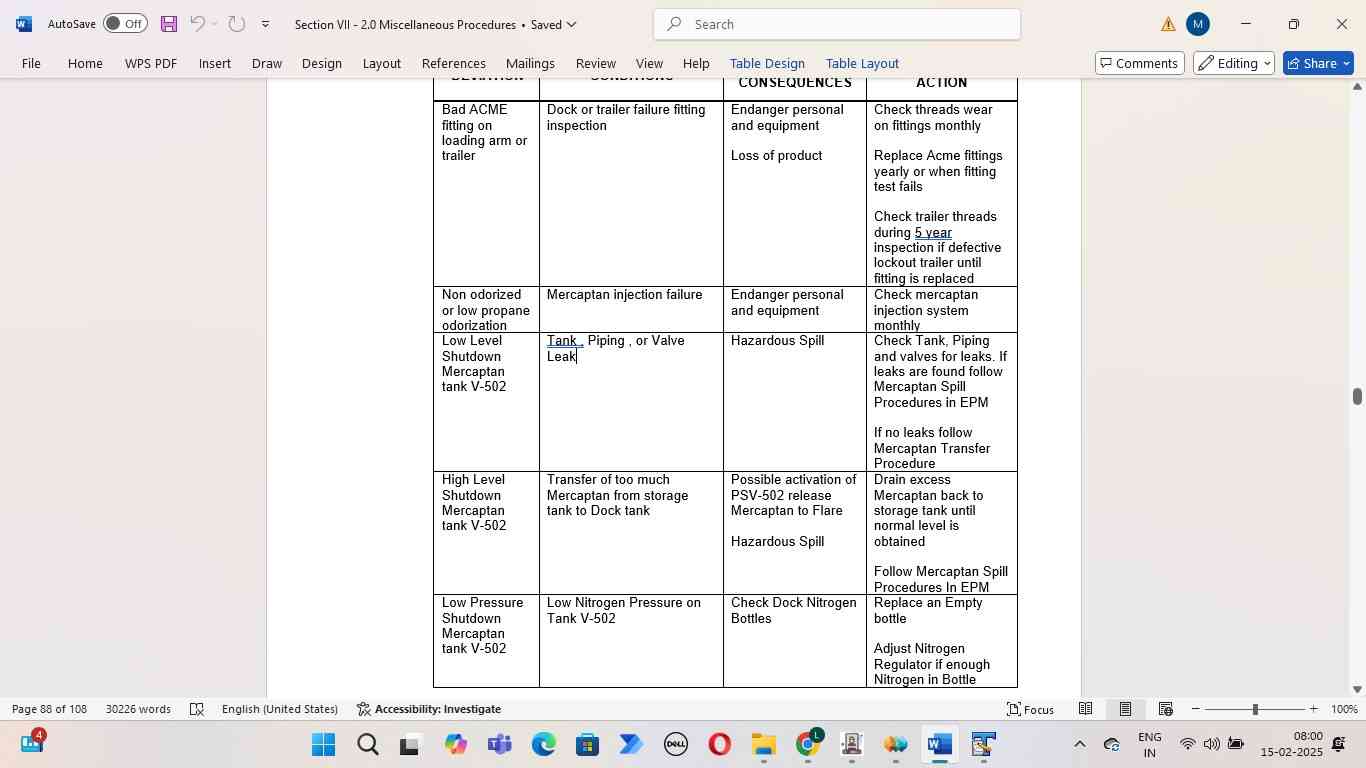Click taskbar search magnifier icon
1366x768 pixels.
click(367, 745)
